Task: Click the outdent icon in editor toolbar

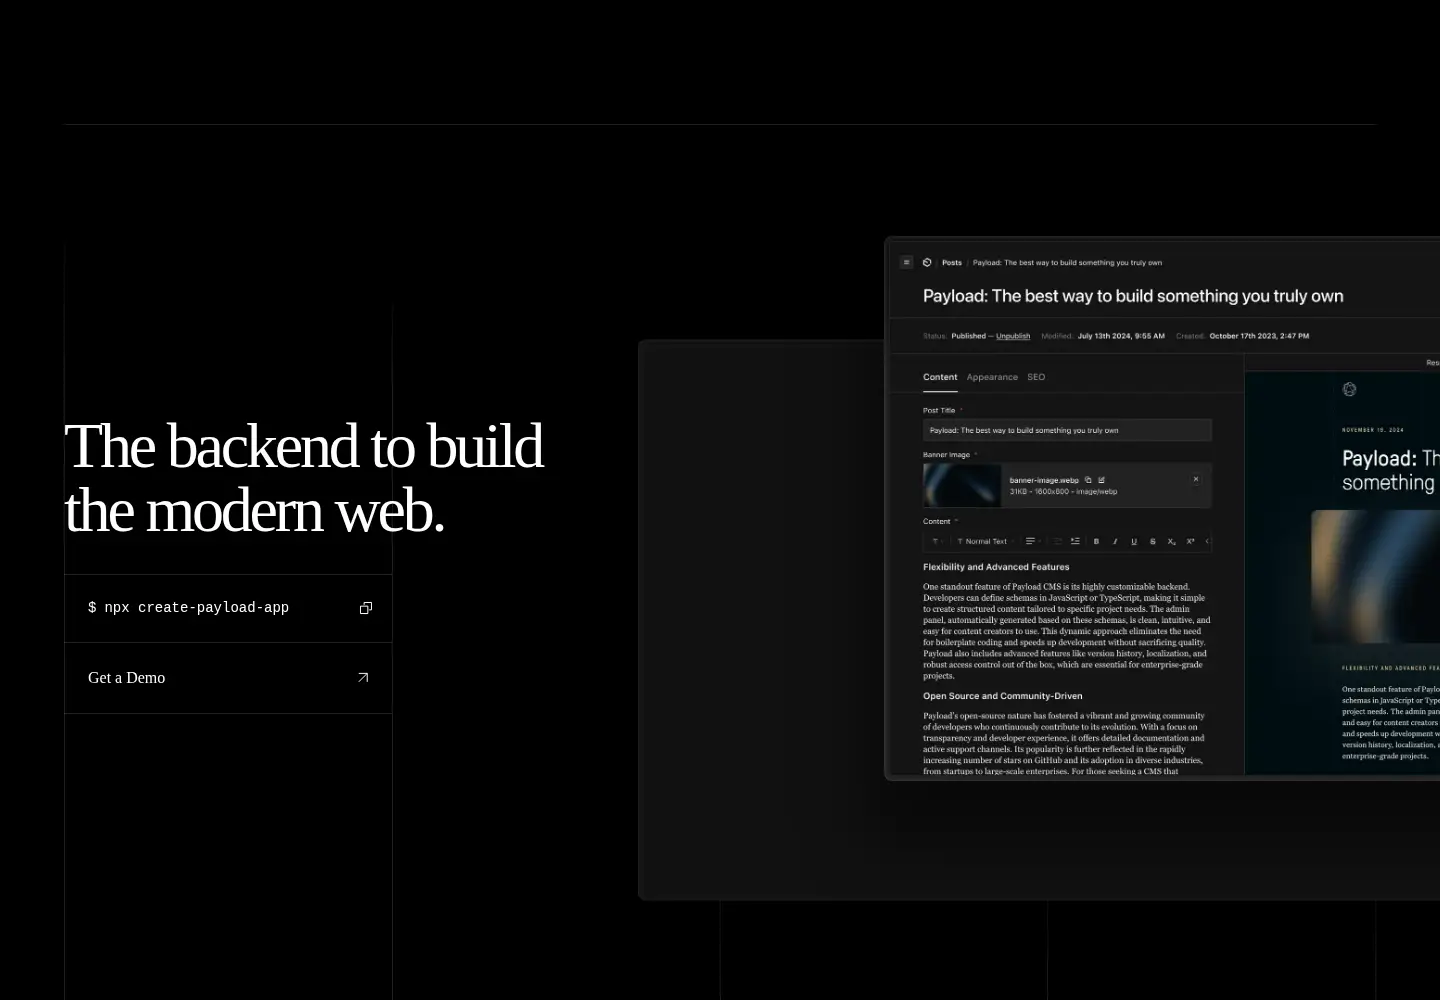Action: tap(1058, 541)
